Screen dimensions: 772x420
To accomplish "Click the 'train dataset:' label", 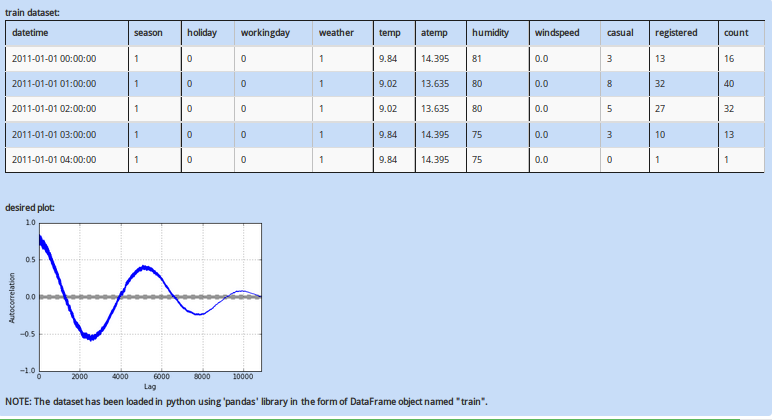I will (x=33, y=11).
